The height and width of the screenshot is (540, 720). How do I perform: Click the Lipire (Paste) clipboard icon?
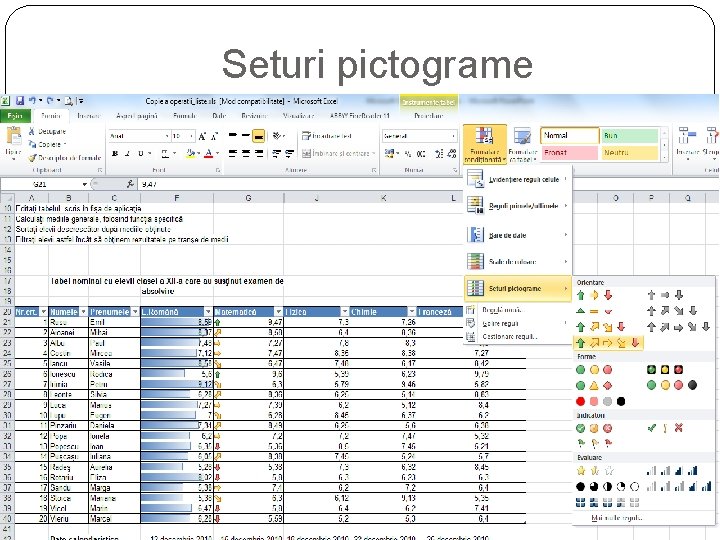pos(13,136)
